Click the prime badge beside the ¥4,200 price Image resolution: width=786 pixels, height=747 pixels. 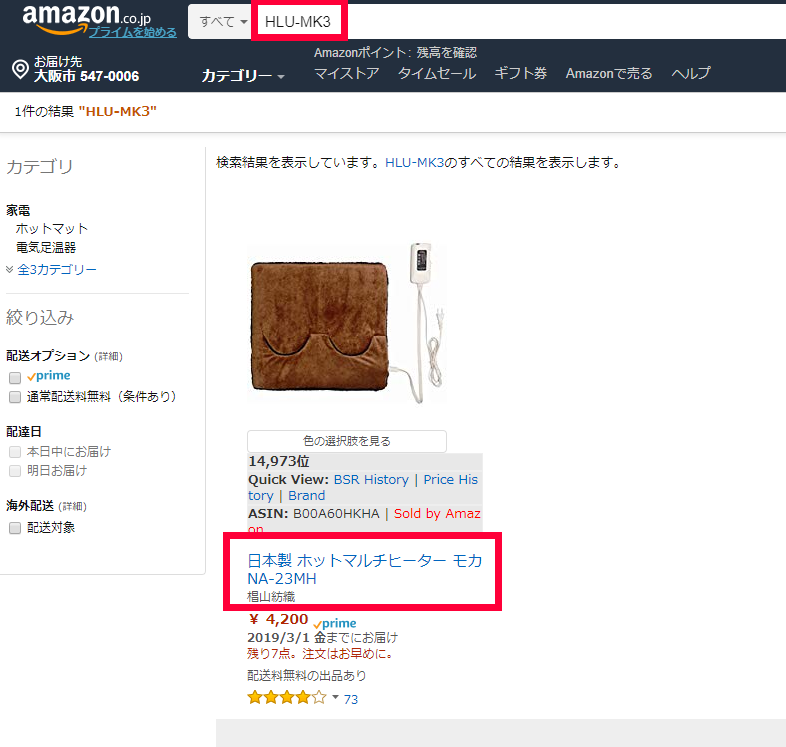335,623
